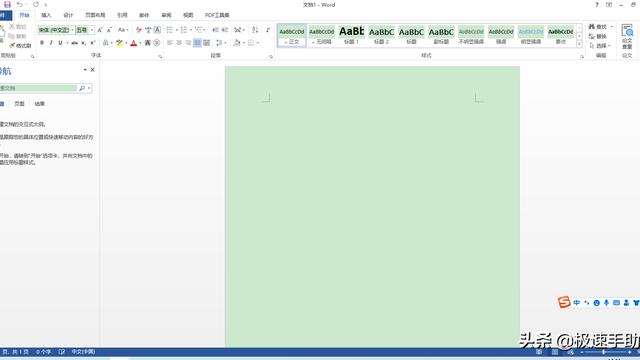This screenshot has height=360, width=640.
Task: Click the yellow text highlight color button
Action: [x=119, y=43]
